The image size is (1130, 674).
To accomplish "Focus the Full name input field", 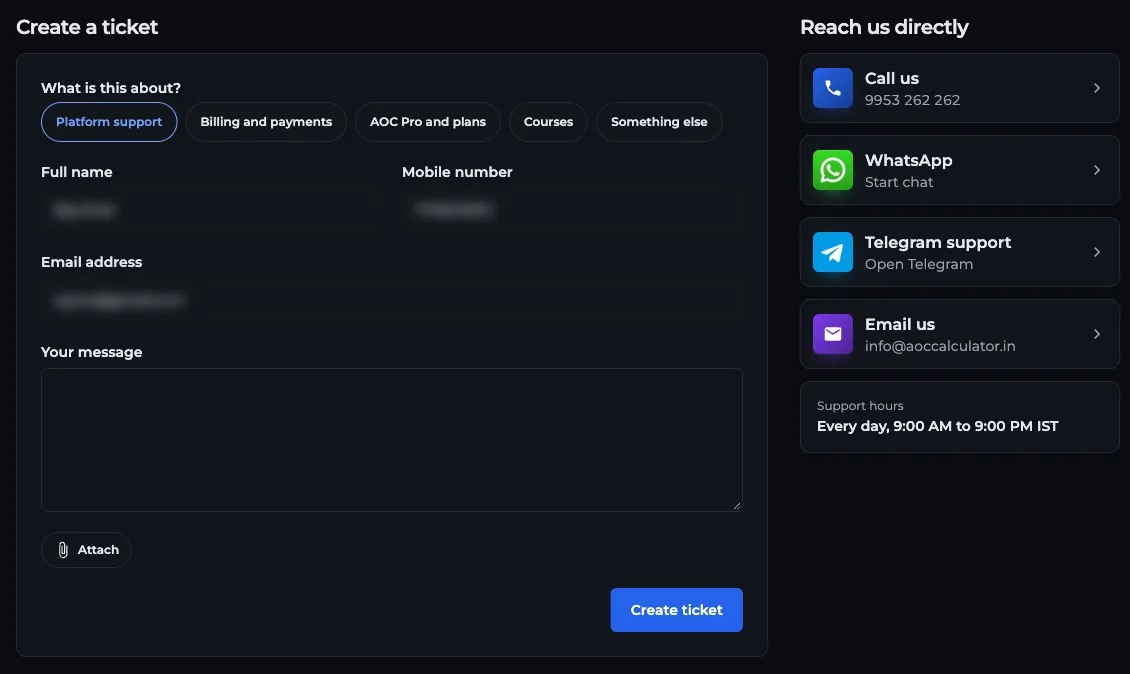I will (210, 210).
